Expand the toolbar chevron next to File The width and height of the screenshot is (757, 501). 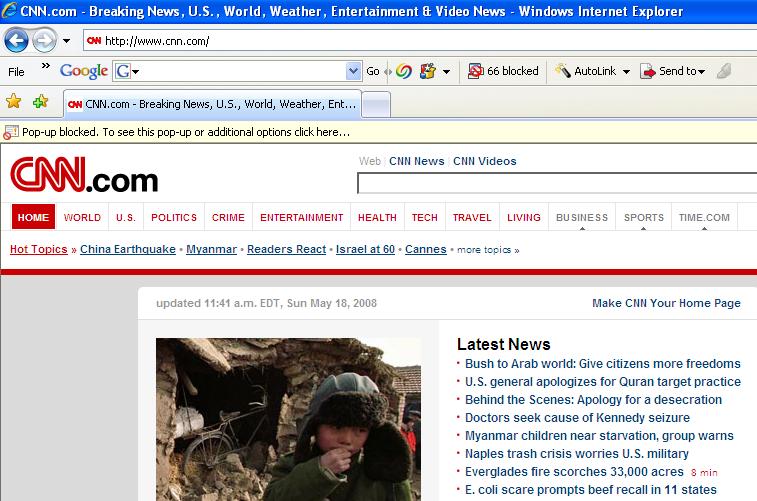(45, 67)
